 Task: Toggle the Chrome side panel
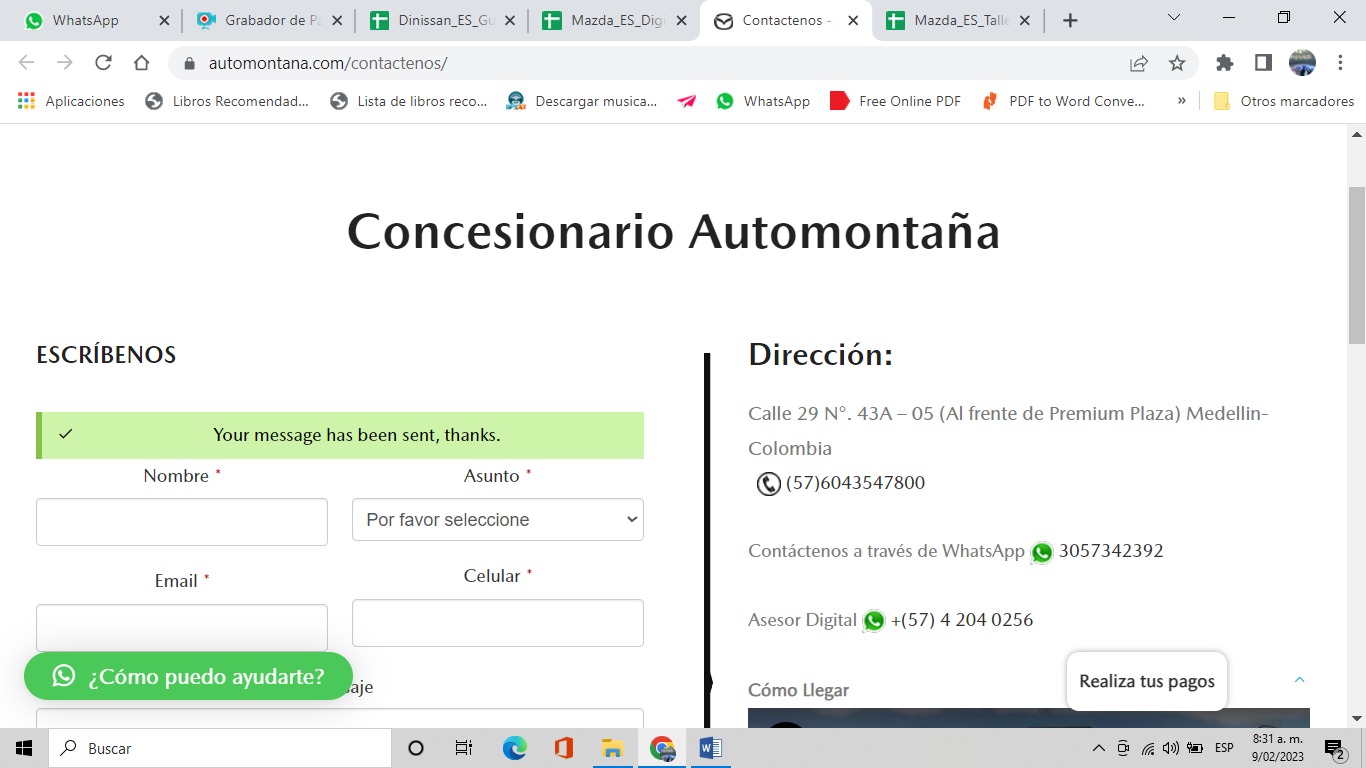[x=1263, y=63]
